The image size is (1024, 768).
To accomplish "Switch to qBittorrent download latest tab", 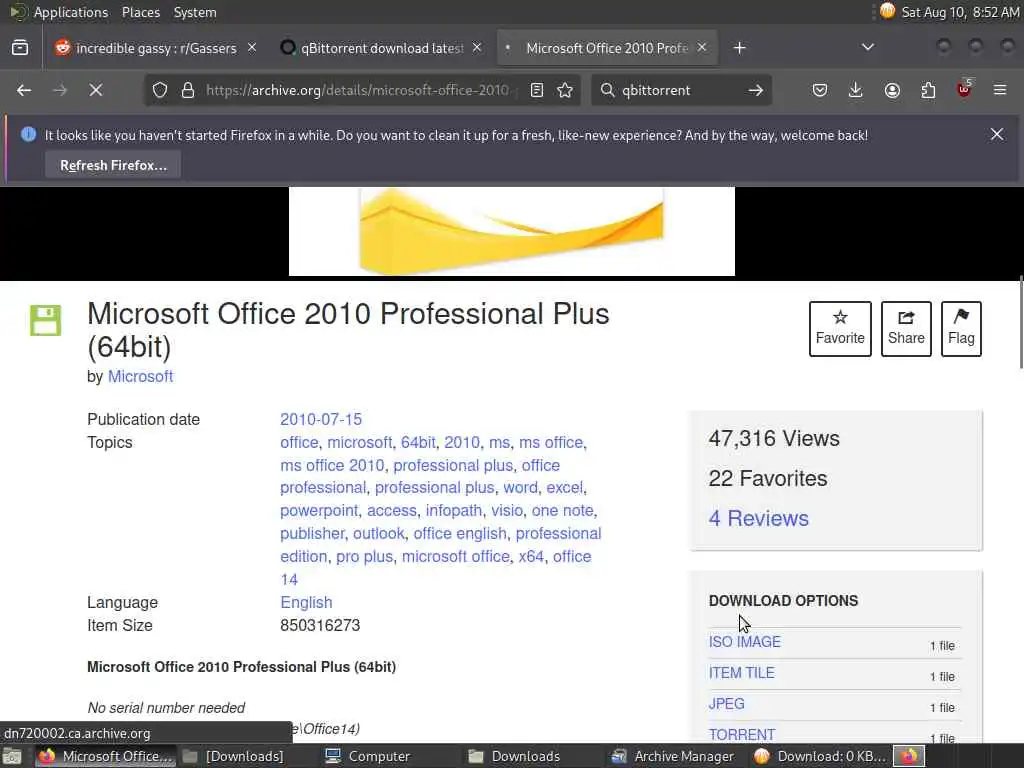I will [x=381, y=48].
